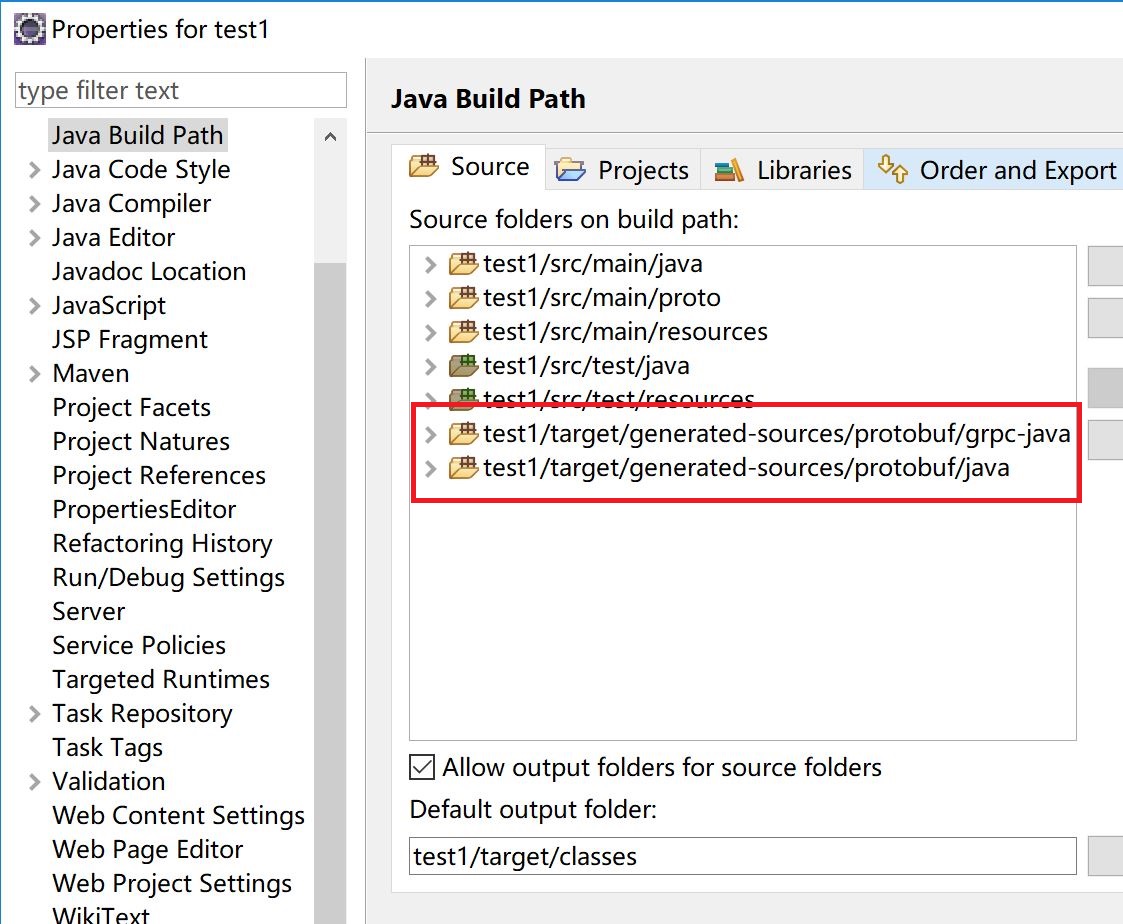The image size is (1123, 924).
Task: Click the type filter text field
Action: pos(181,91)
